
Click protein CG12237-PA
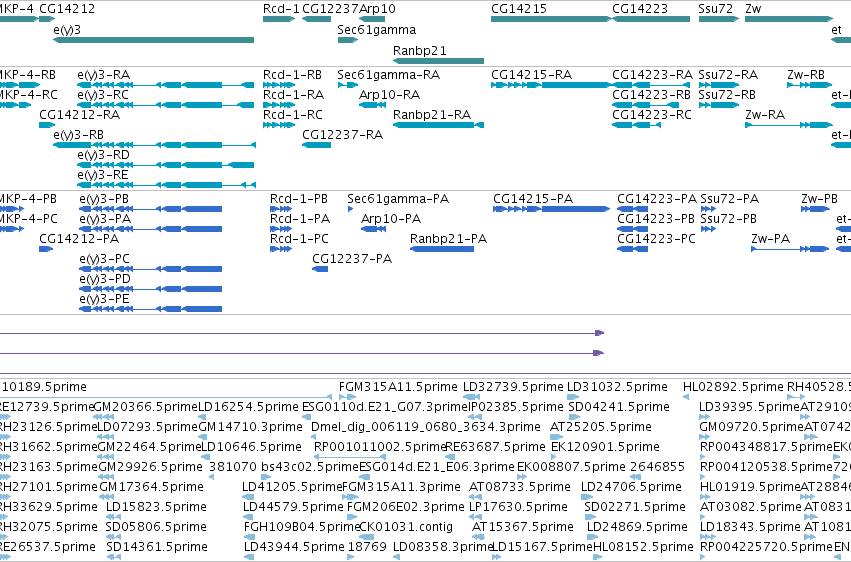click(320, 269)
